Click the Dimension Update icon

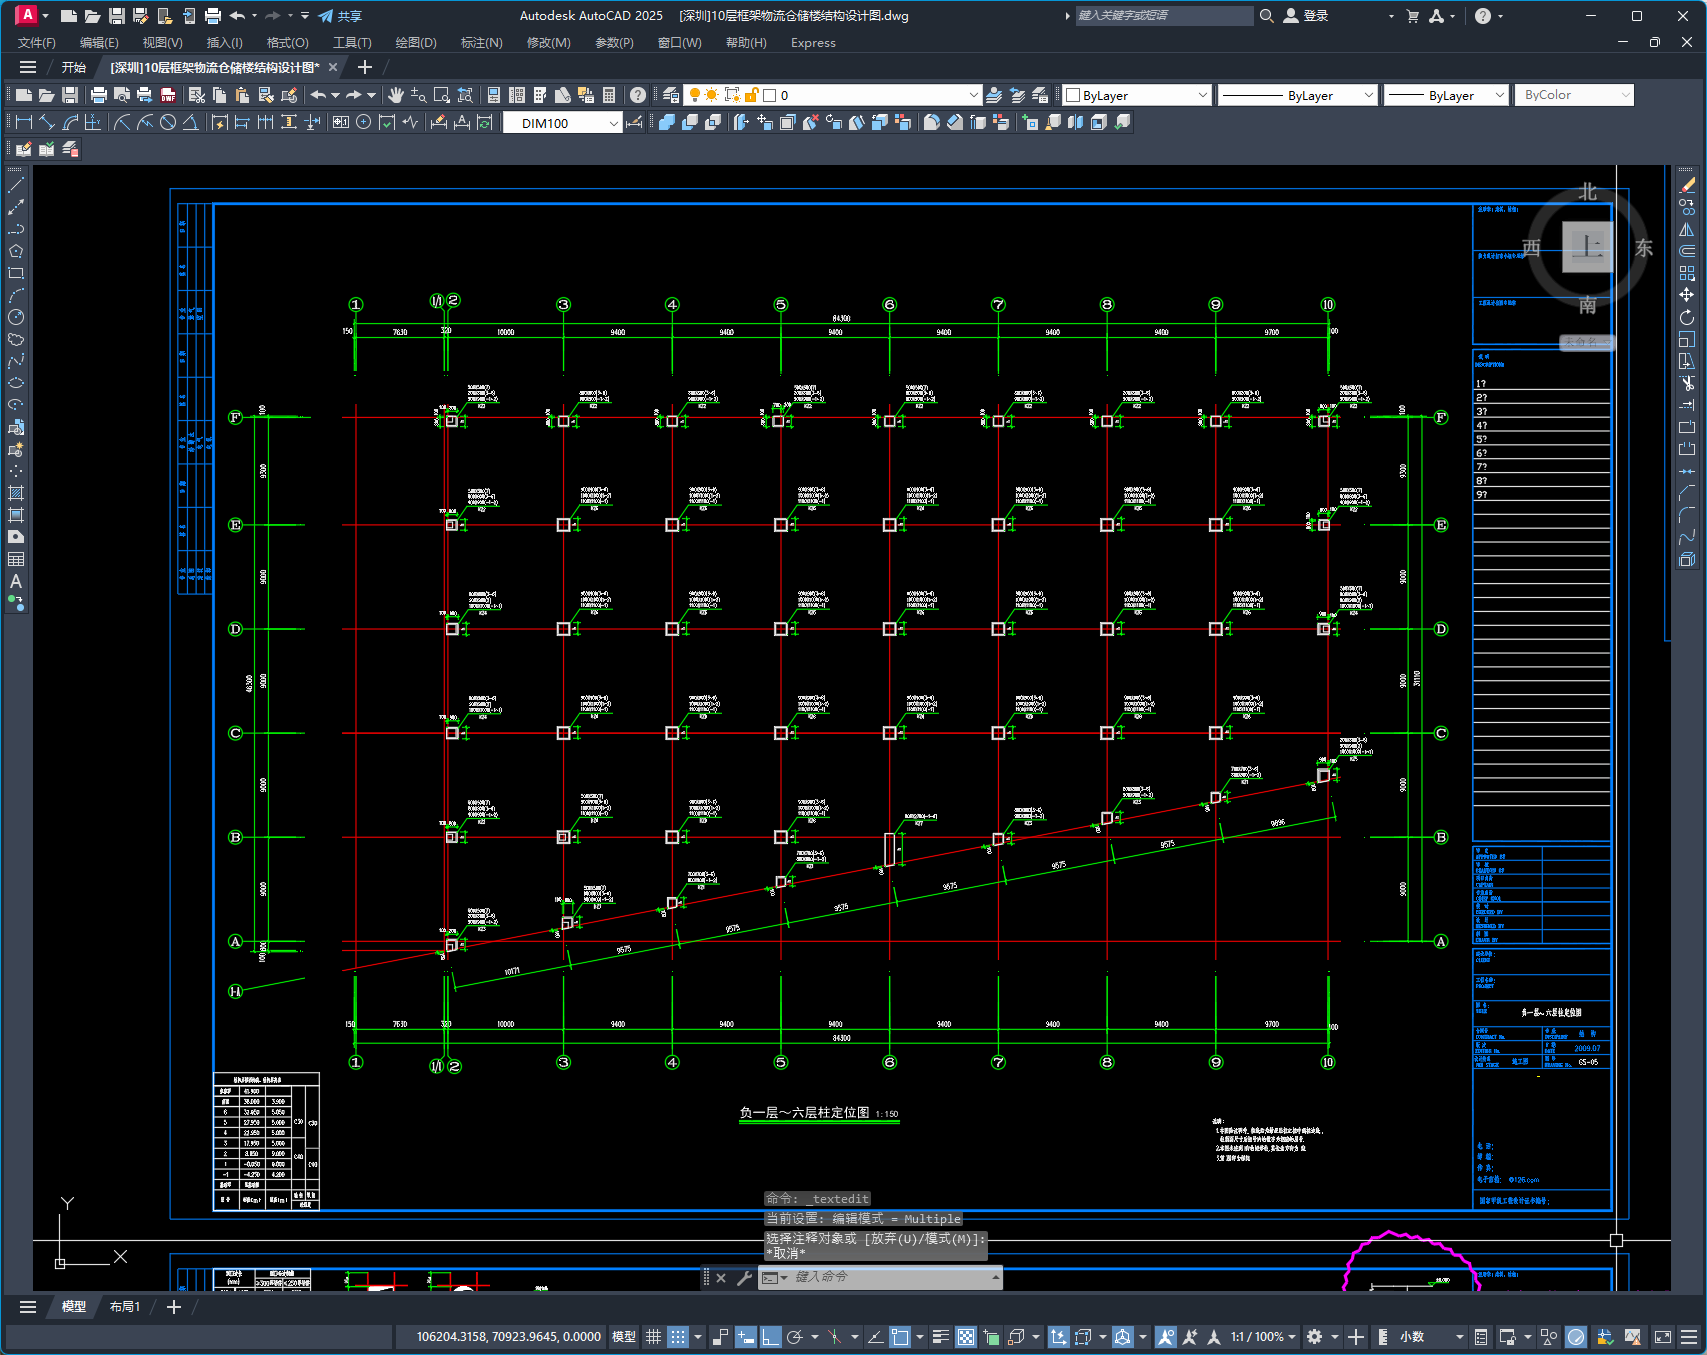[x=484, y=122]
